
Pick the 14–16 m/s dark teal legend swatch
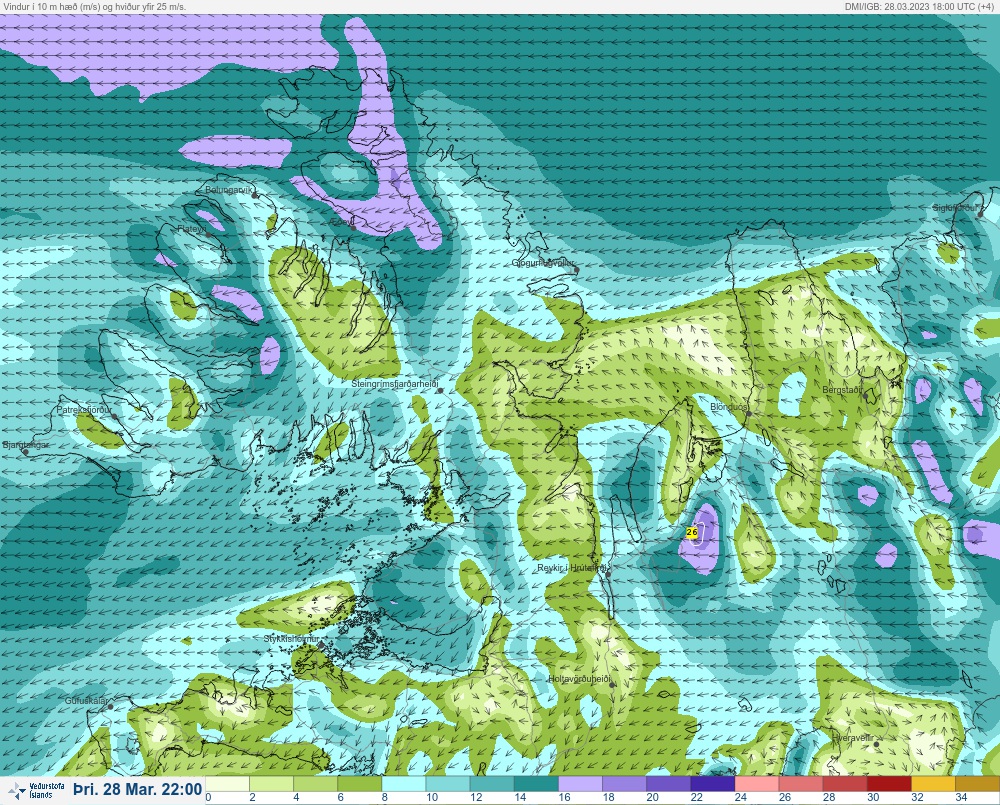(x=536, y=783)
